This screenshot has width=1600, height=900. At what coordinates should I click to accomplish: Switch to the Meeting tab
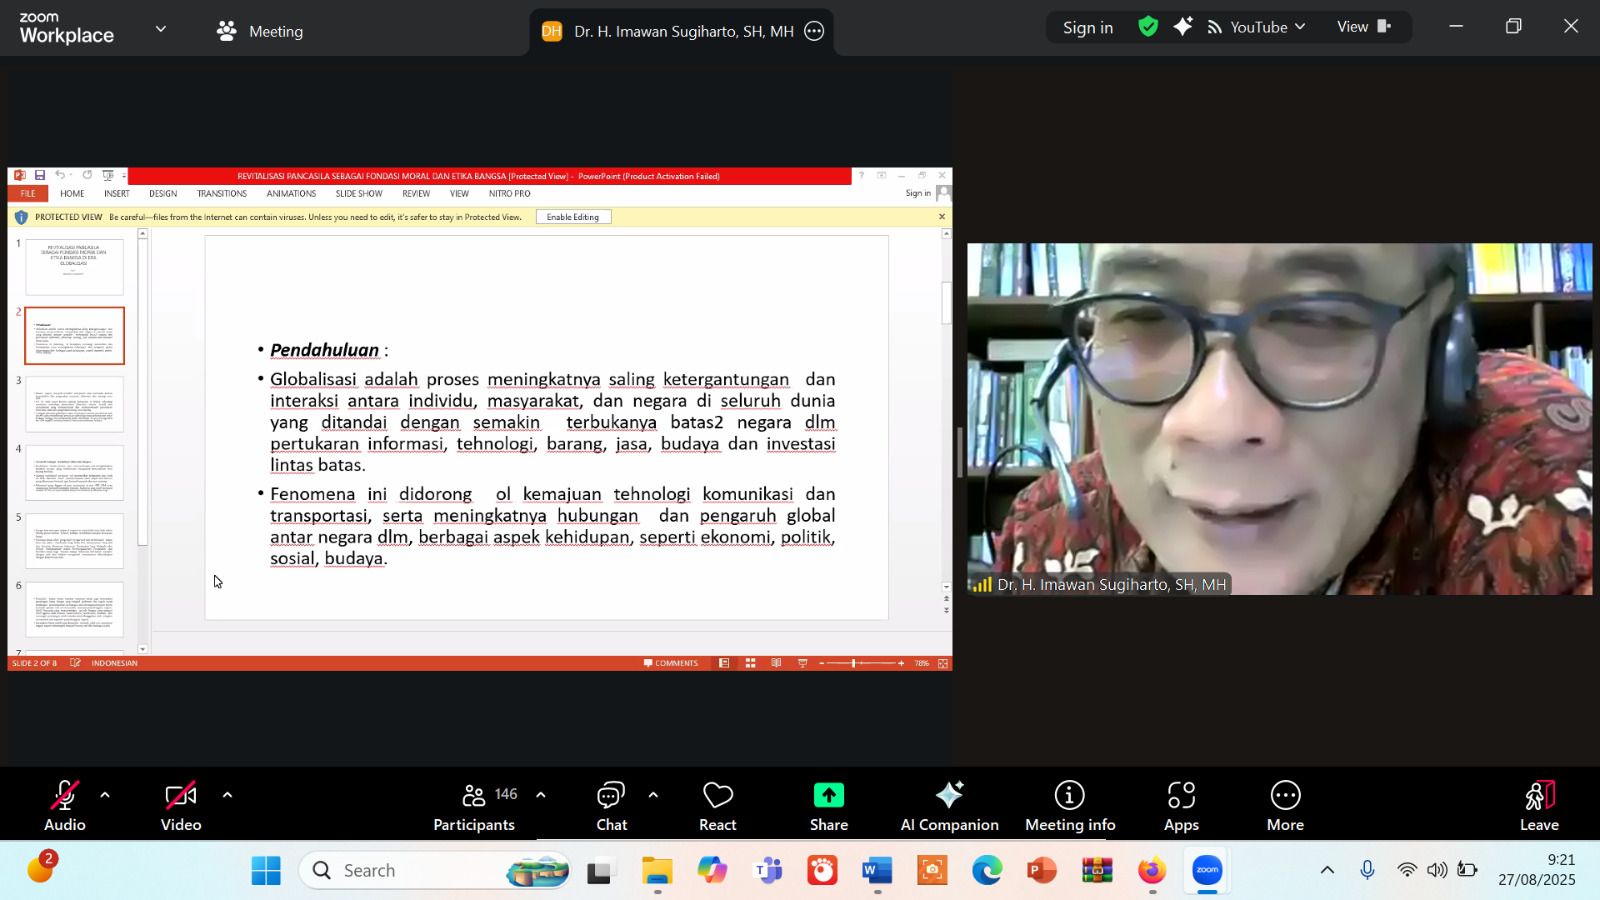coord(260,31)
